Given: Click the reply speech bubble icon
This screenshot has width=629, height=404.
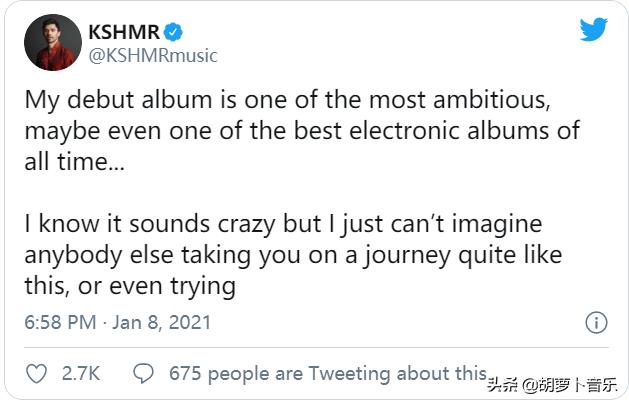Looking at the screenshot, I should 144,374.
